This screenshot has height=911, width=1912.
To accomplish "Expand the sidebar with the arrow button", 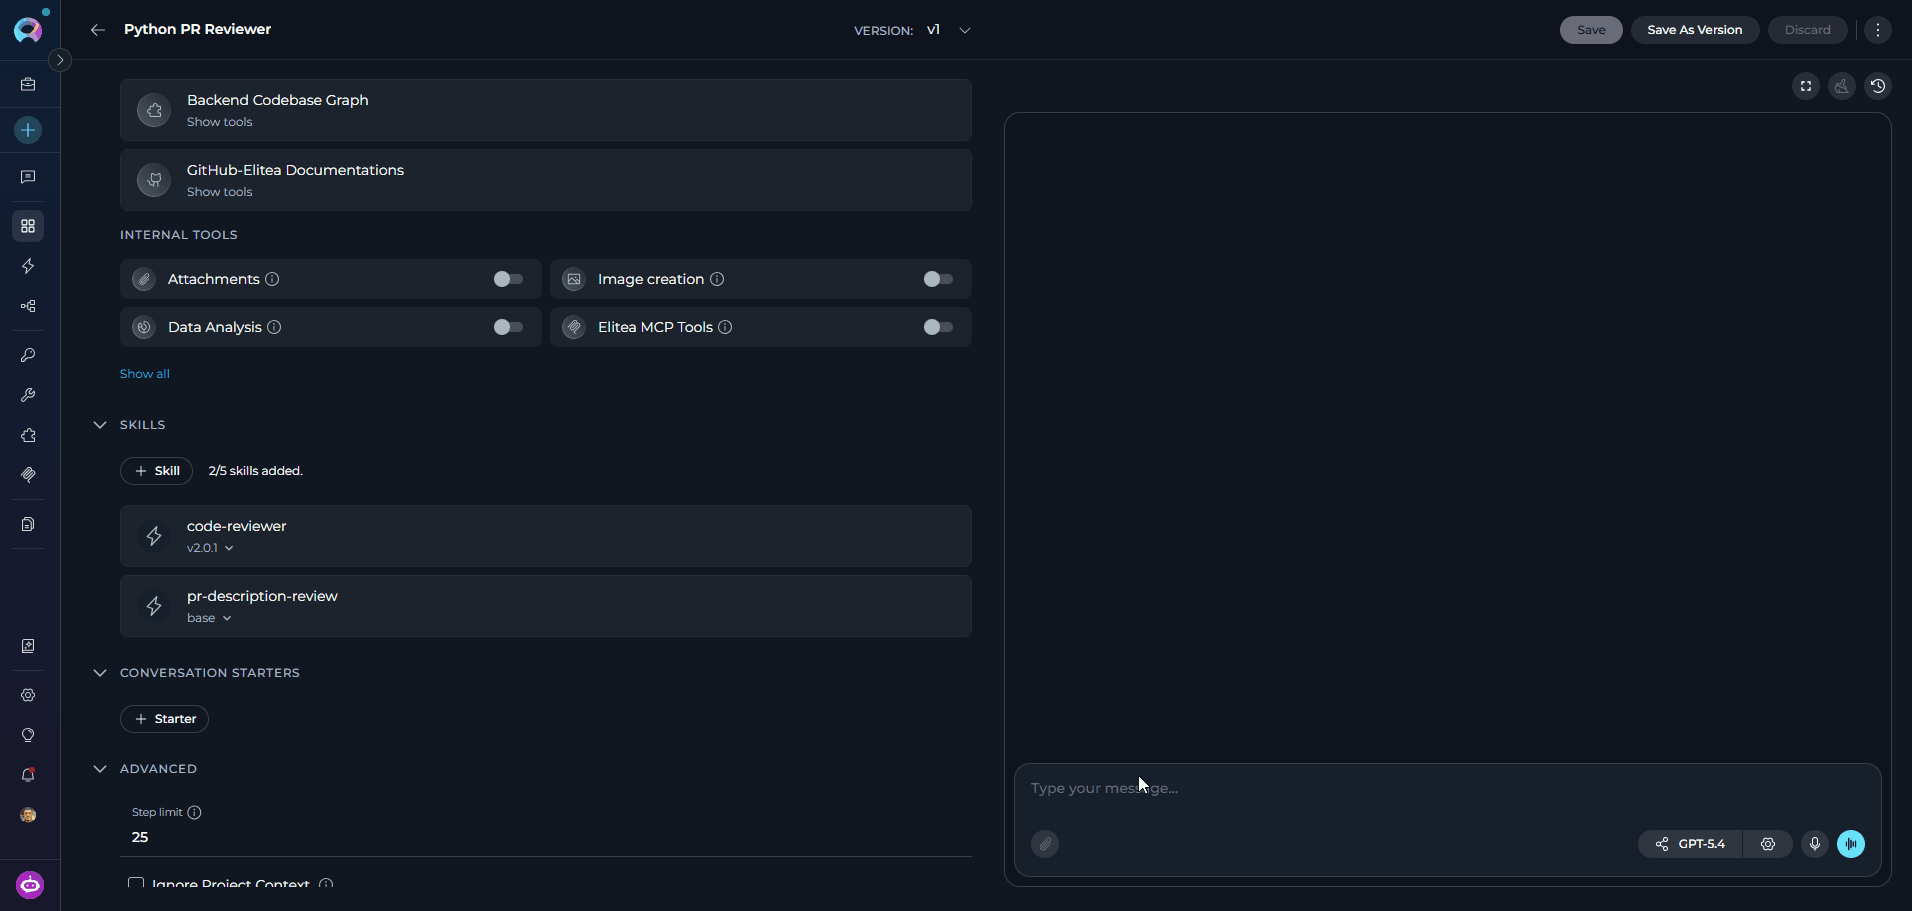I will pos(60,60).
